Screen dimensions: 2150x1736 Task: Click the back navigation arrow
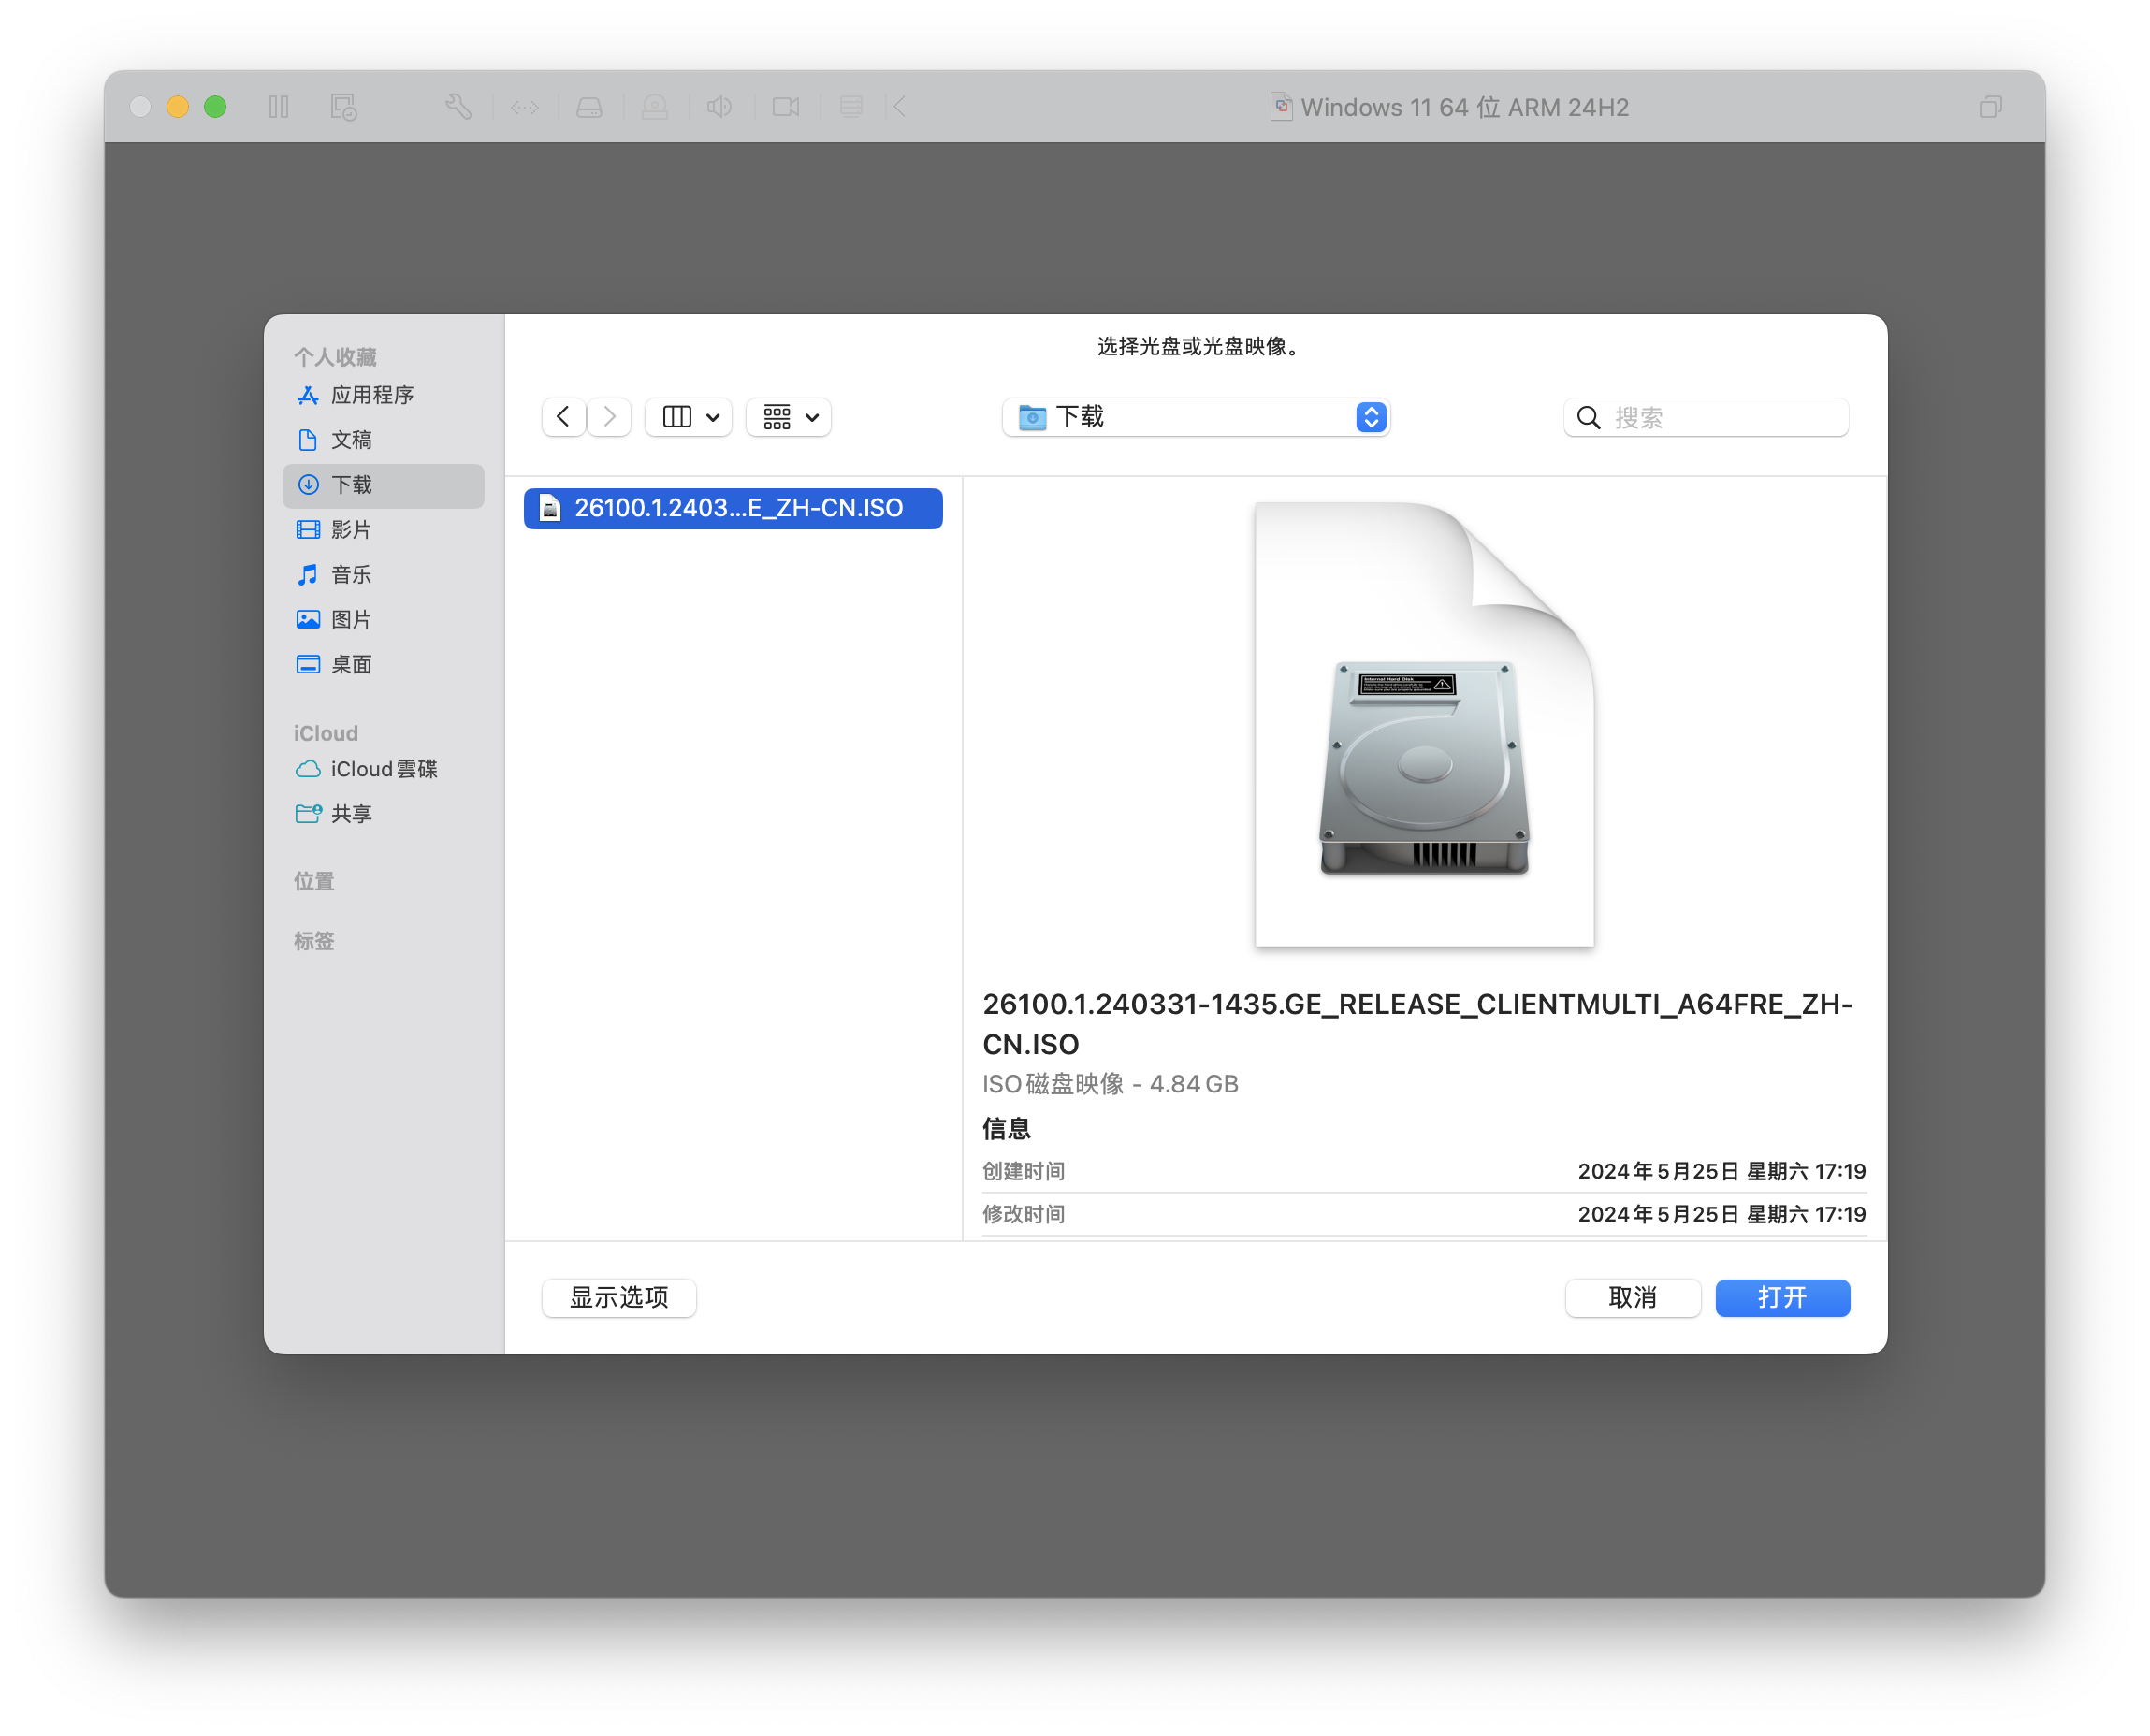pos(563,417)
